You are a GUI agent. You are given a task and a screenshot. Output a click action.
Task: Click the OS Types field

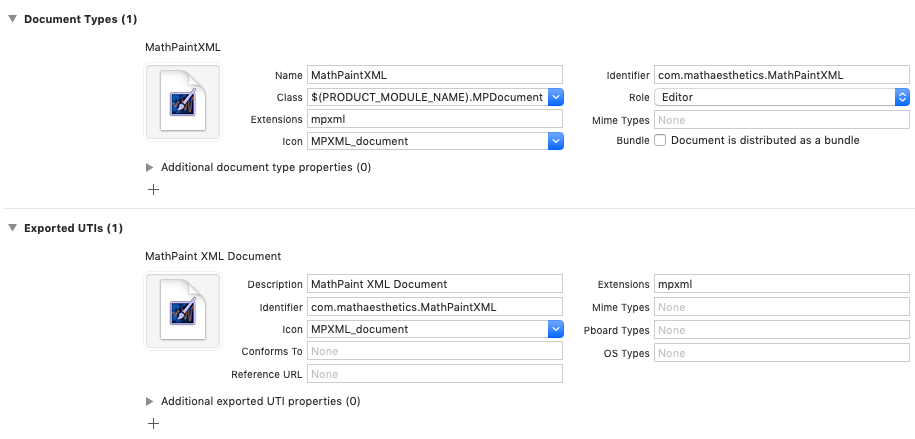pyautogui.click(x=781, y=353)
